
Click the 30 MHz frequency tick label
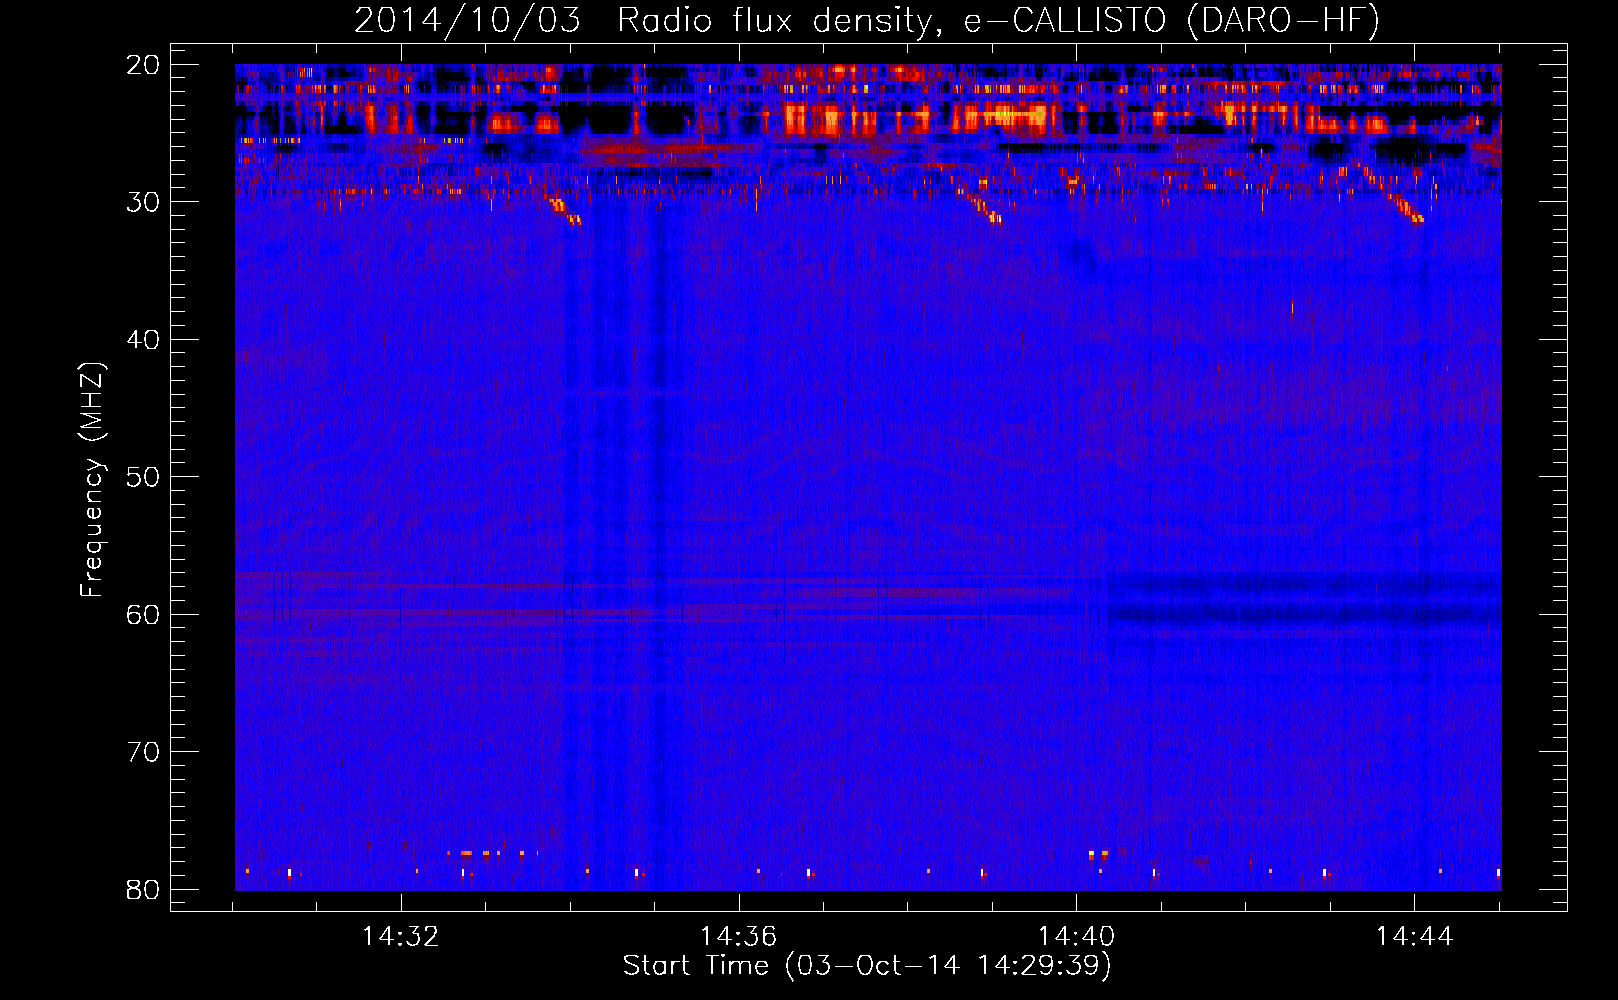click(143, 202)
